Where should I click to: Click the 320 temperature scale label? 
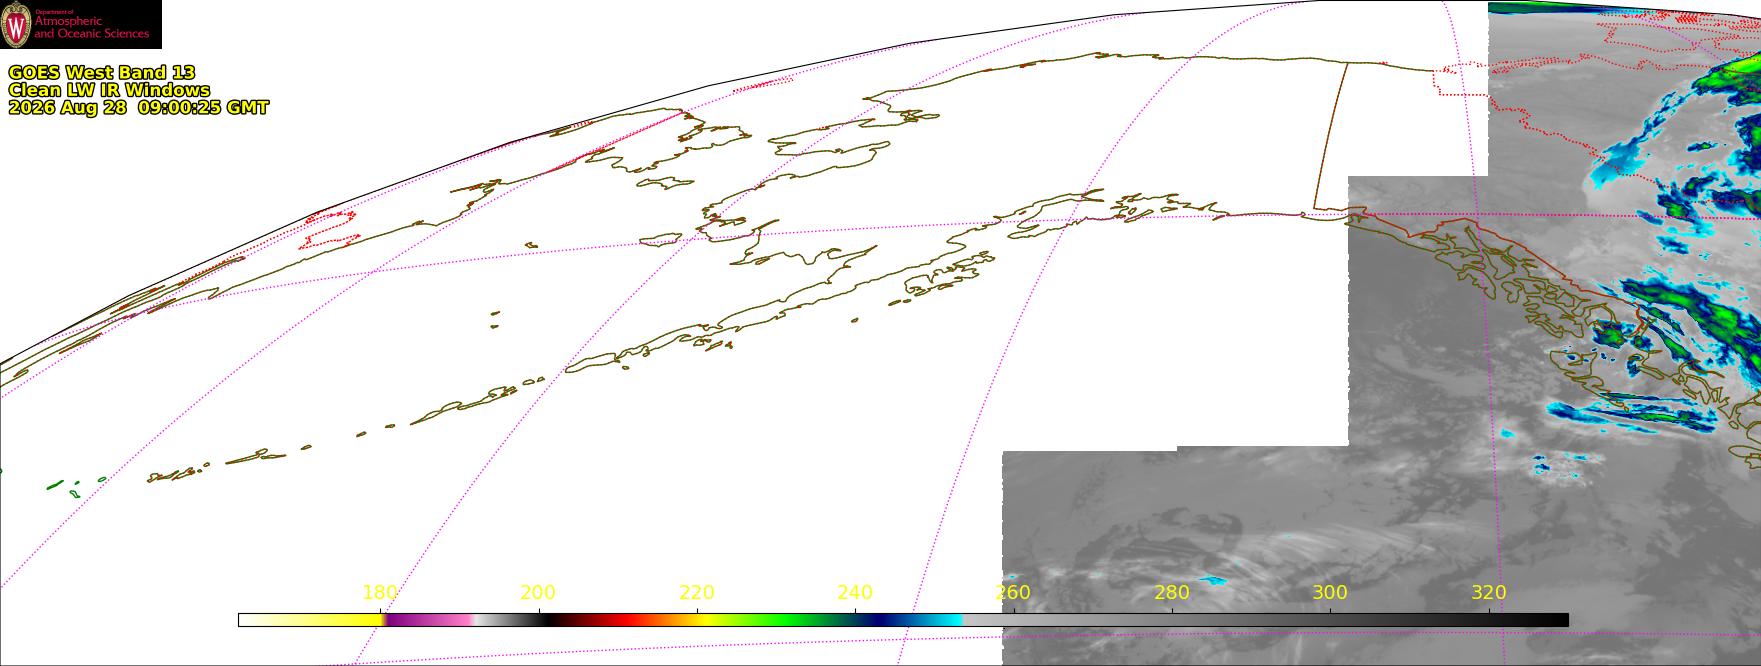click(1489, 592)
